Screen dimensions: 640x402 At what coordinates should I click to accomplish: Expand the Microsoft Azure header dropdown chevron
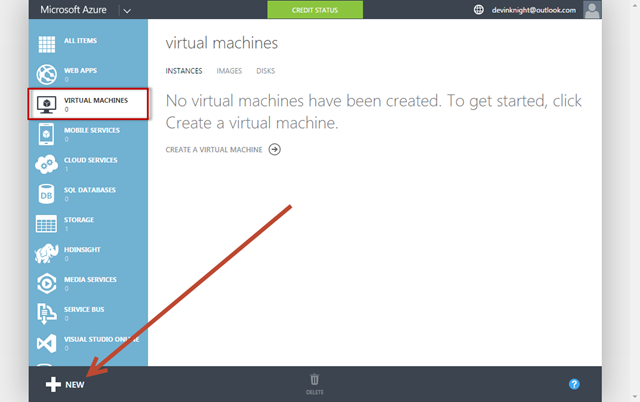click(127, 10)
